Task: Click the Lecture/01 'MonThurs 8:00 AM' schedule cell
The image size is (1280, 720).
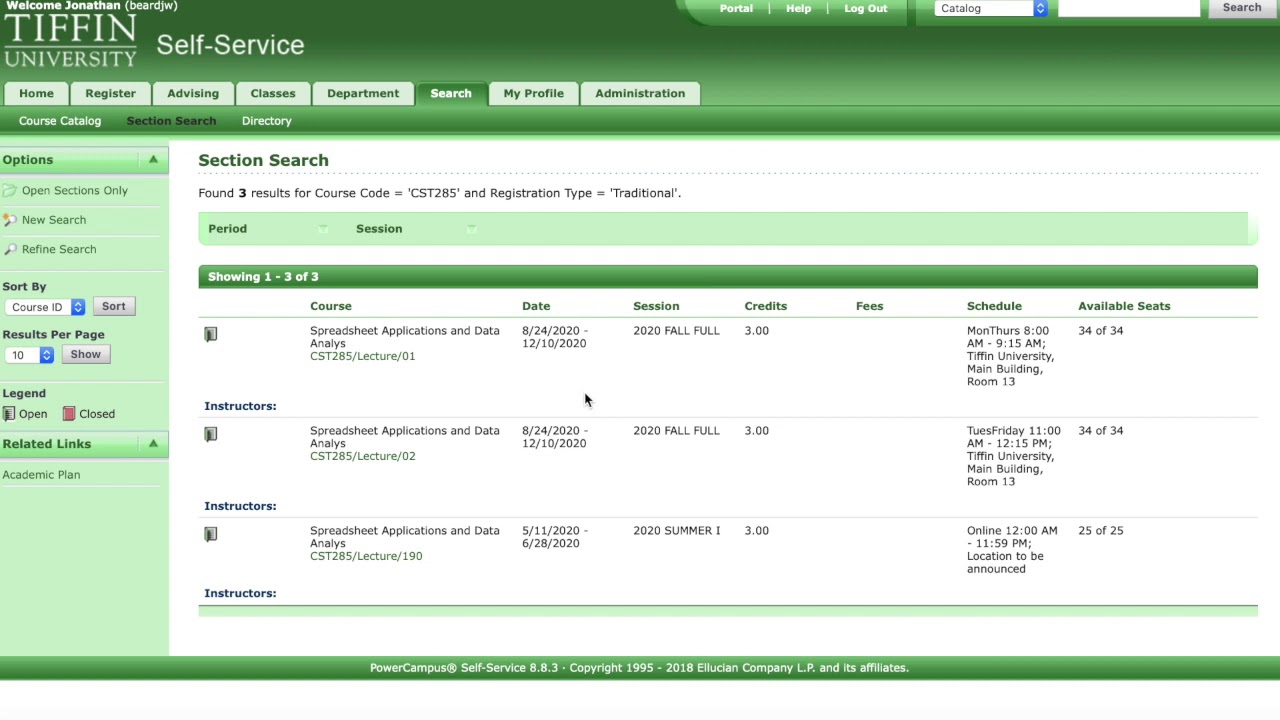Action: (x=1010, y=356)
